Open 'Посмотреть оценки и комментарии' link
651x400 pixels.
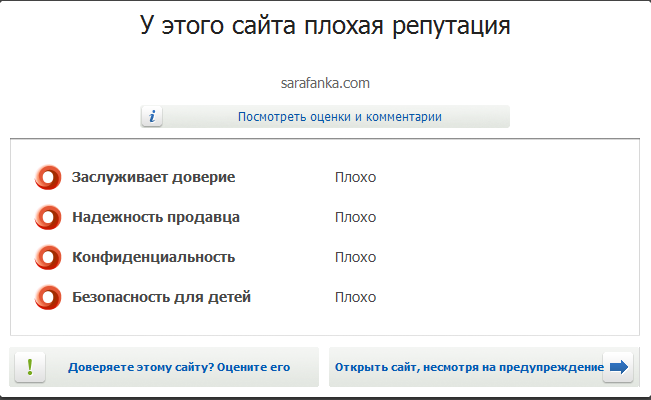pos(340,117)
